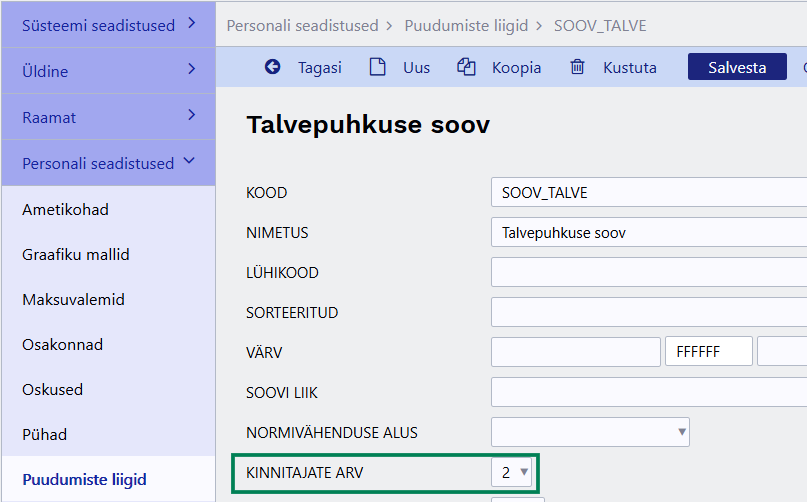Go to Osakonnad in the sidebar
Screen dimensions: 807x502
pyautogui.click(x=62, y=345)
